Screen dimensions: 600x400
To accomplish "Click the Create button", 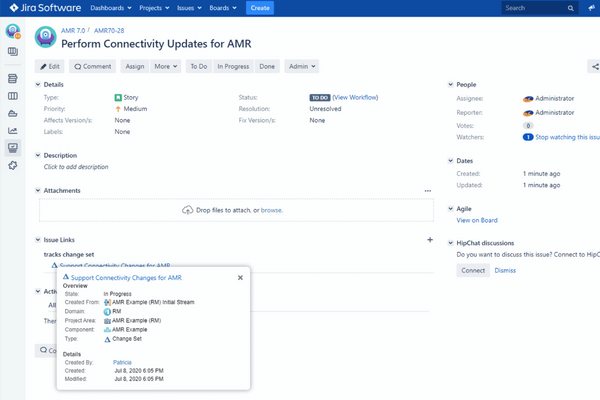I will point(260,8).
